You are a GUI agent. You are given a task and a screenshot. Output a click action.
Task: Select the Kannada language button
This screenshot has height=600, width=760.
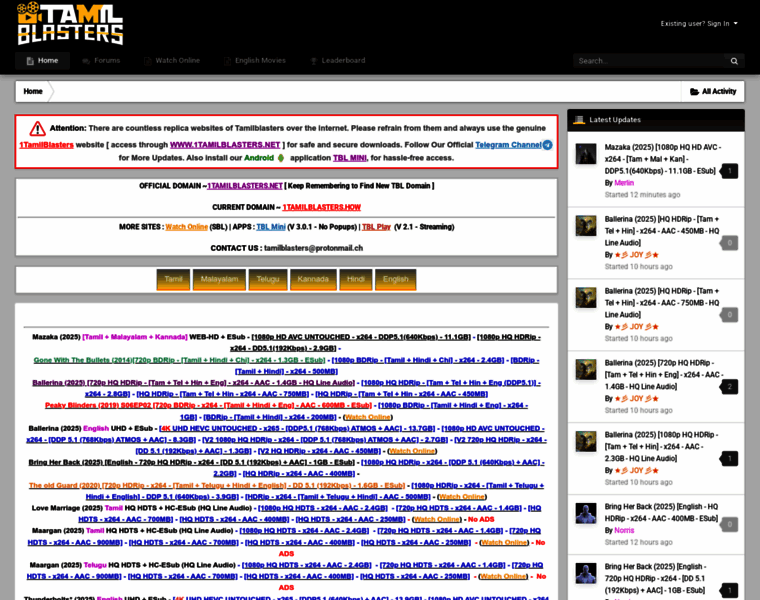313,280
